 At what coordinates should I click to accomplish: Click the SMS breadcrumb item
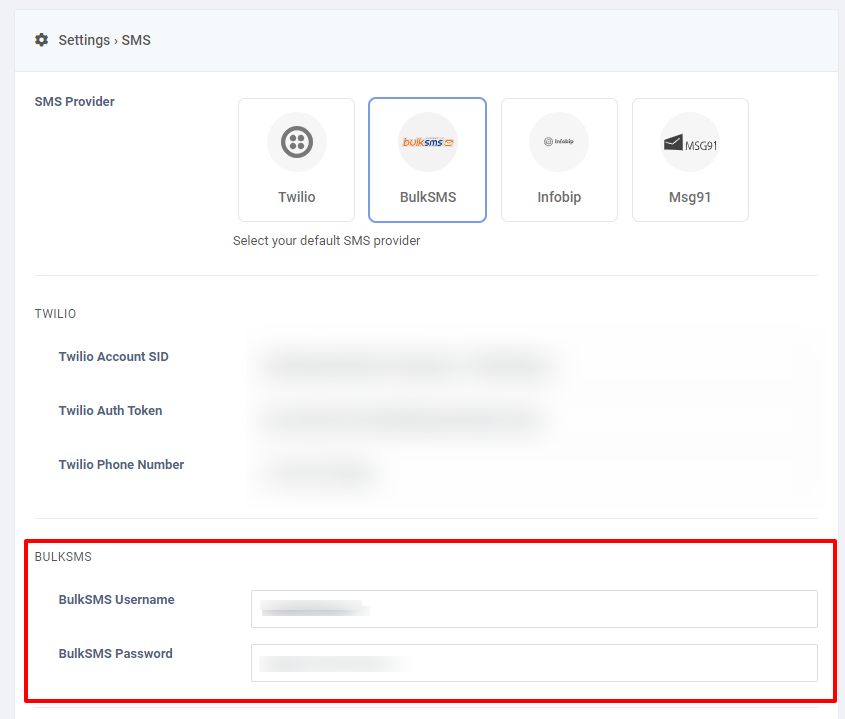coord(136,40)
